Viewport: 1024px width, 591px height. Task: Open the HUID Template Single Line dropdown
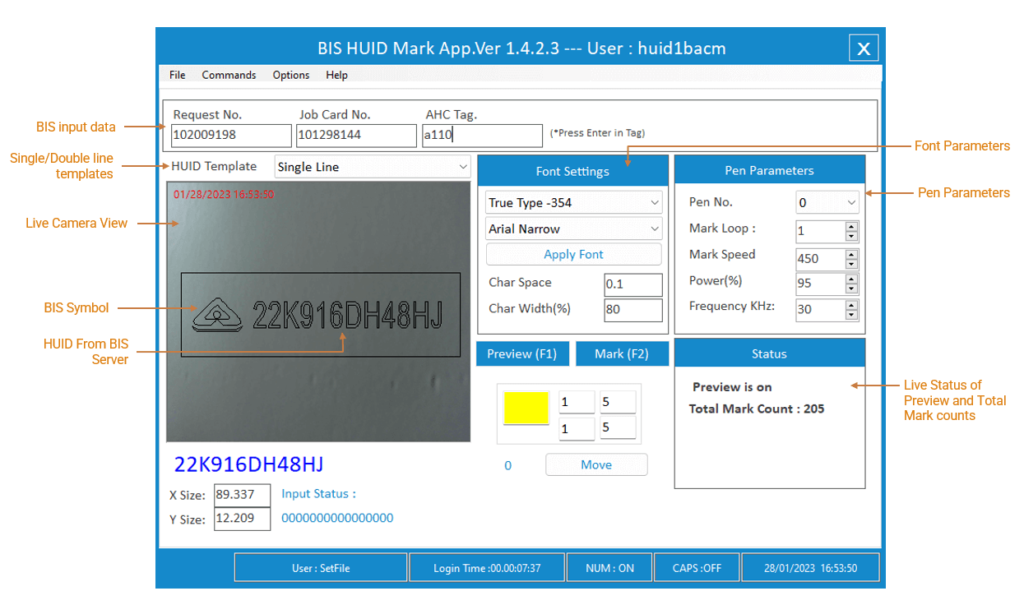(372, 167)
